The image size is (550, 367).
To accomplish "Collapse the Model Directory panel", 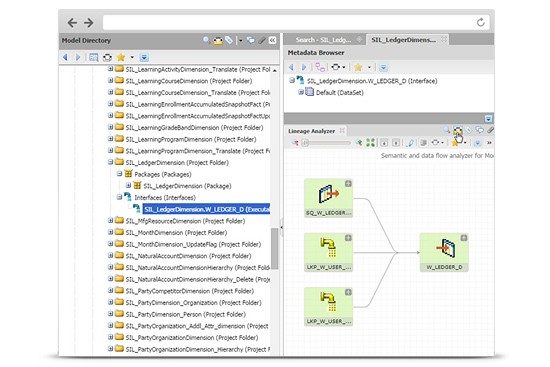I will tap(273, 40).
